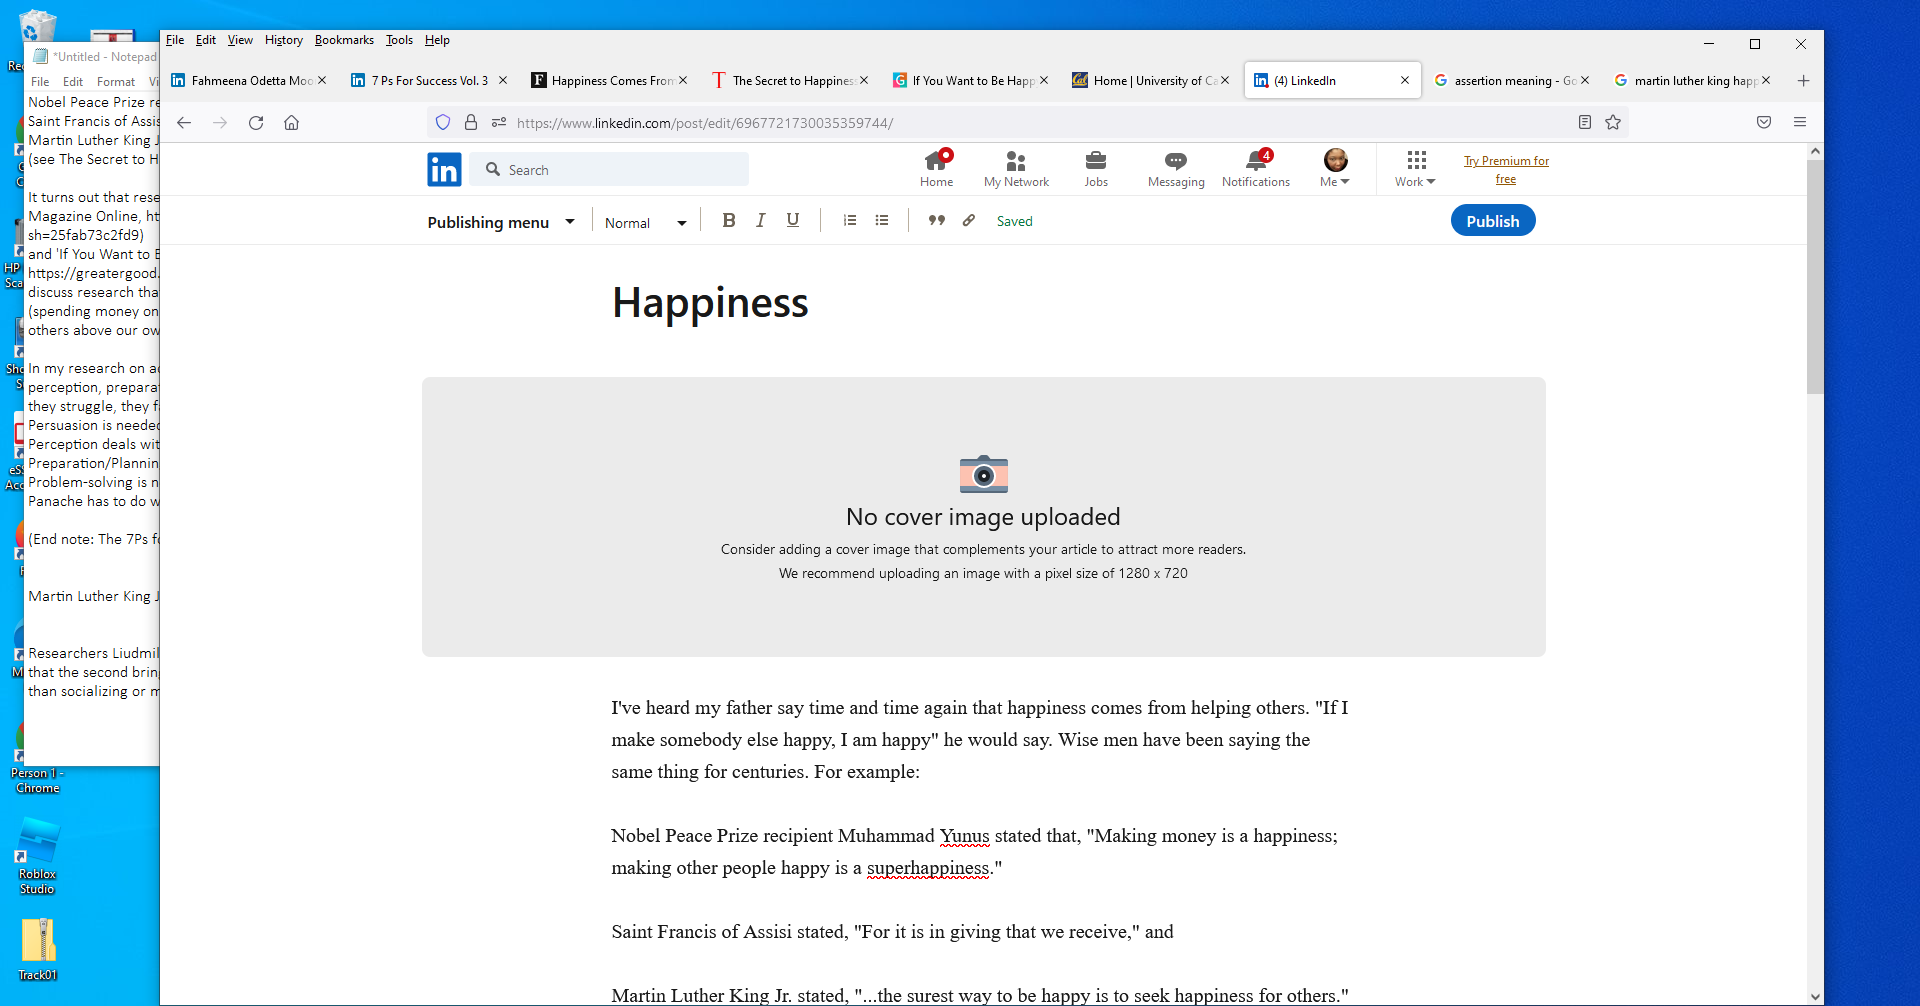Go back to previous page

(x=184, y=123)
